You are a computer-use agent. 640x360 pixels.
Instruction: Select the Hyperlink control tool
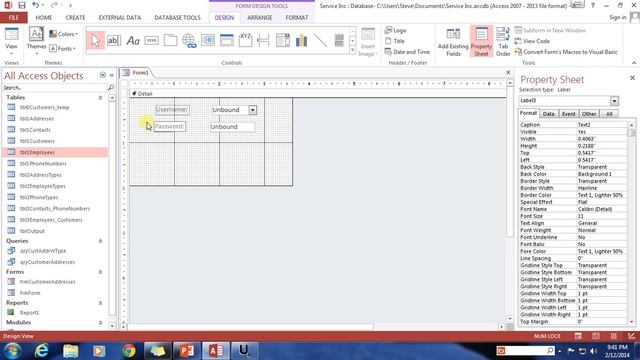(189, 40)
